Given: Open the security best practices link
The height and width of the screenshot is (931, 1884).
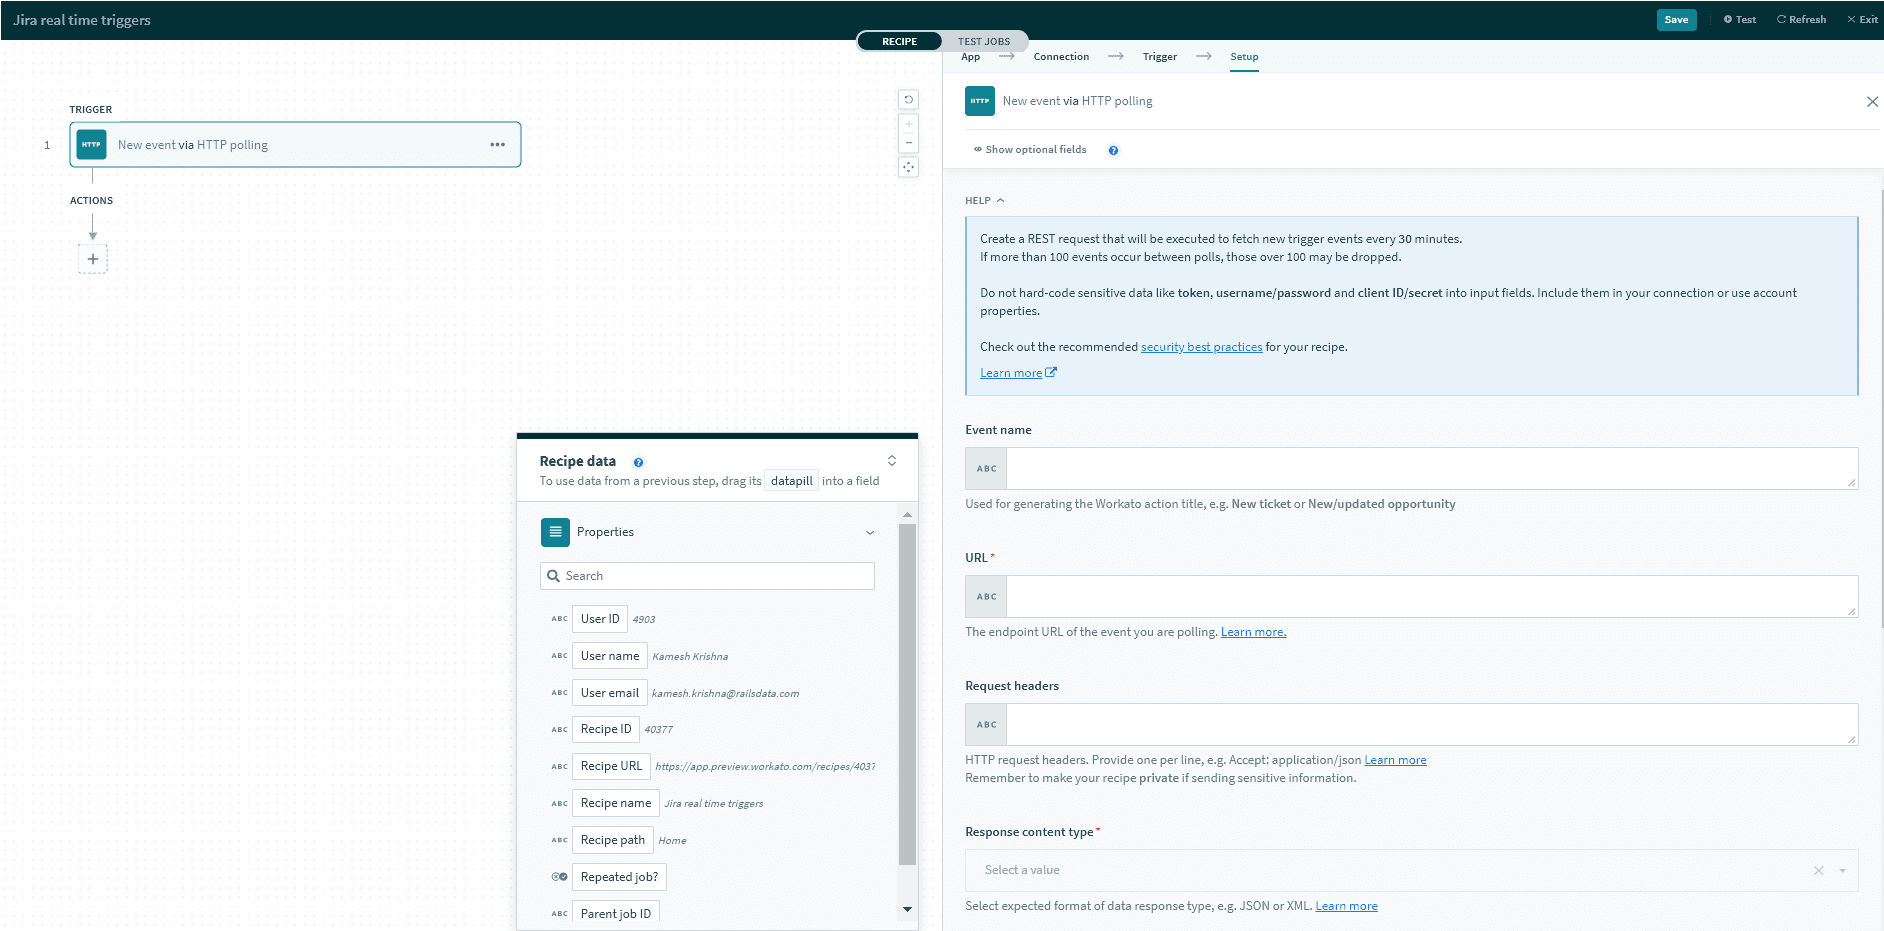Looking at the screenshot, I should [x=1201, y=347].
